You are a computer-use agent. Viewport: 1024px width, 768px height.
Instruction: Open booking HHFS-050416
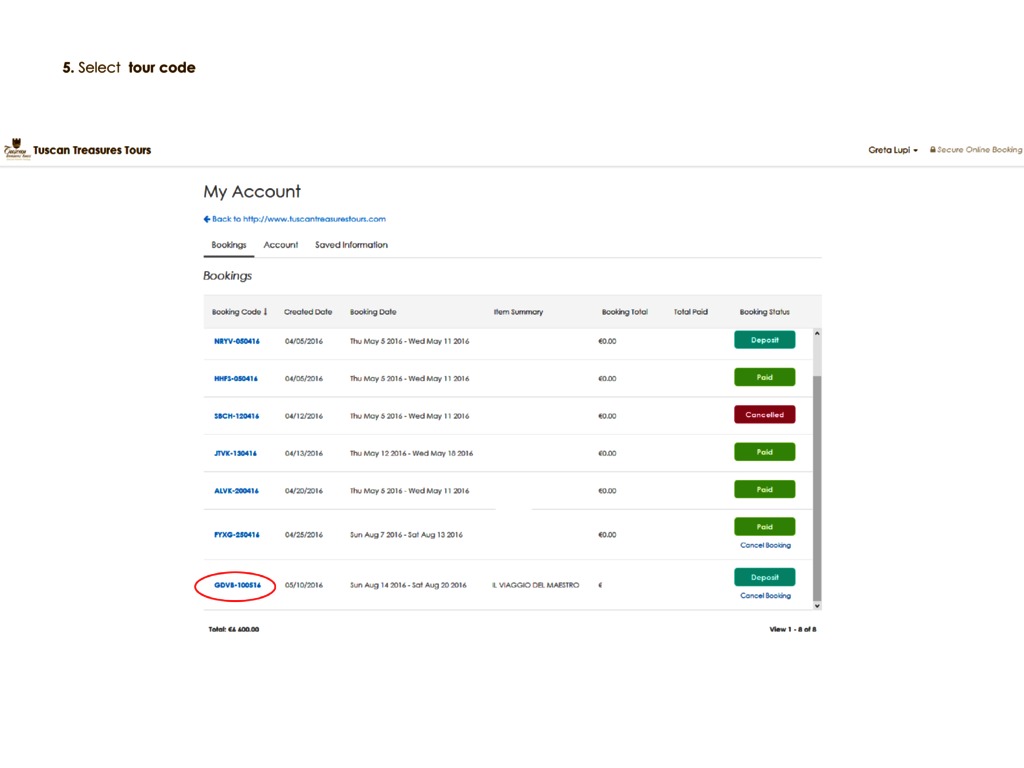click(236, 379)
